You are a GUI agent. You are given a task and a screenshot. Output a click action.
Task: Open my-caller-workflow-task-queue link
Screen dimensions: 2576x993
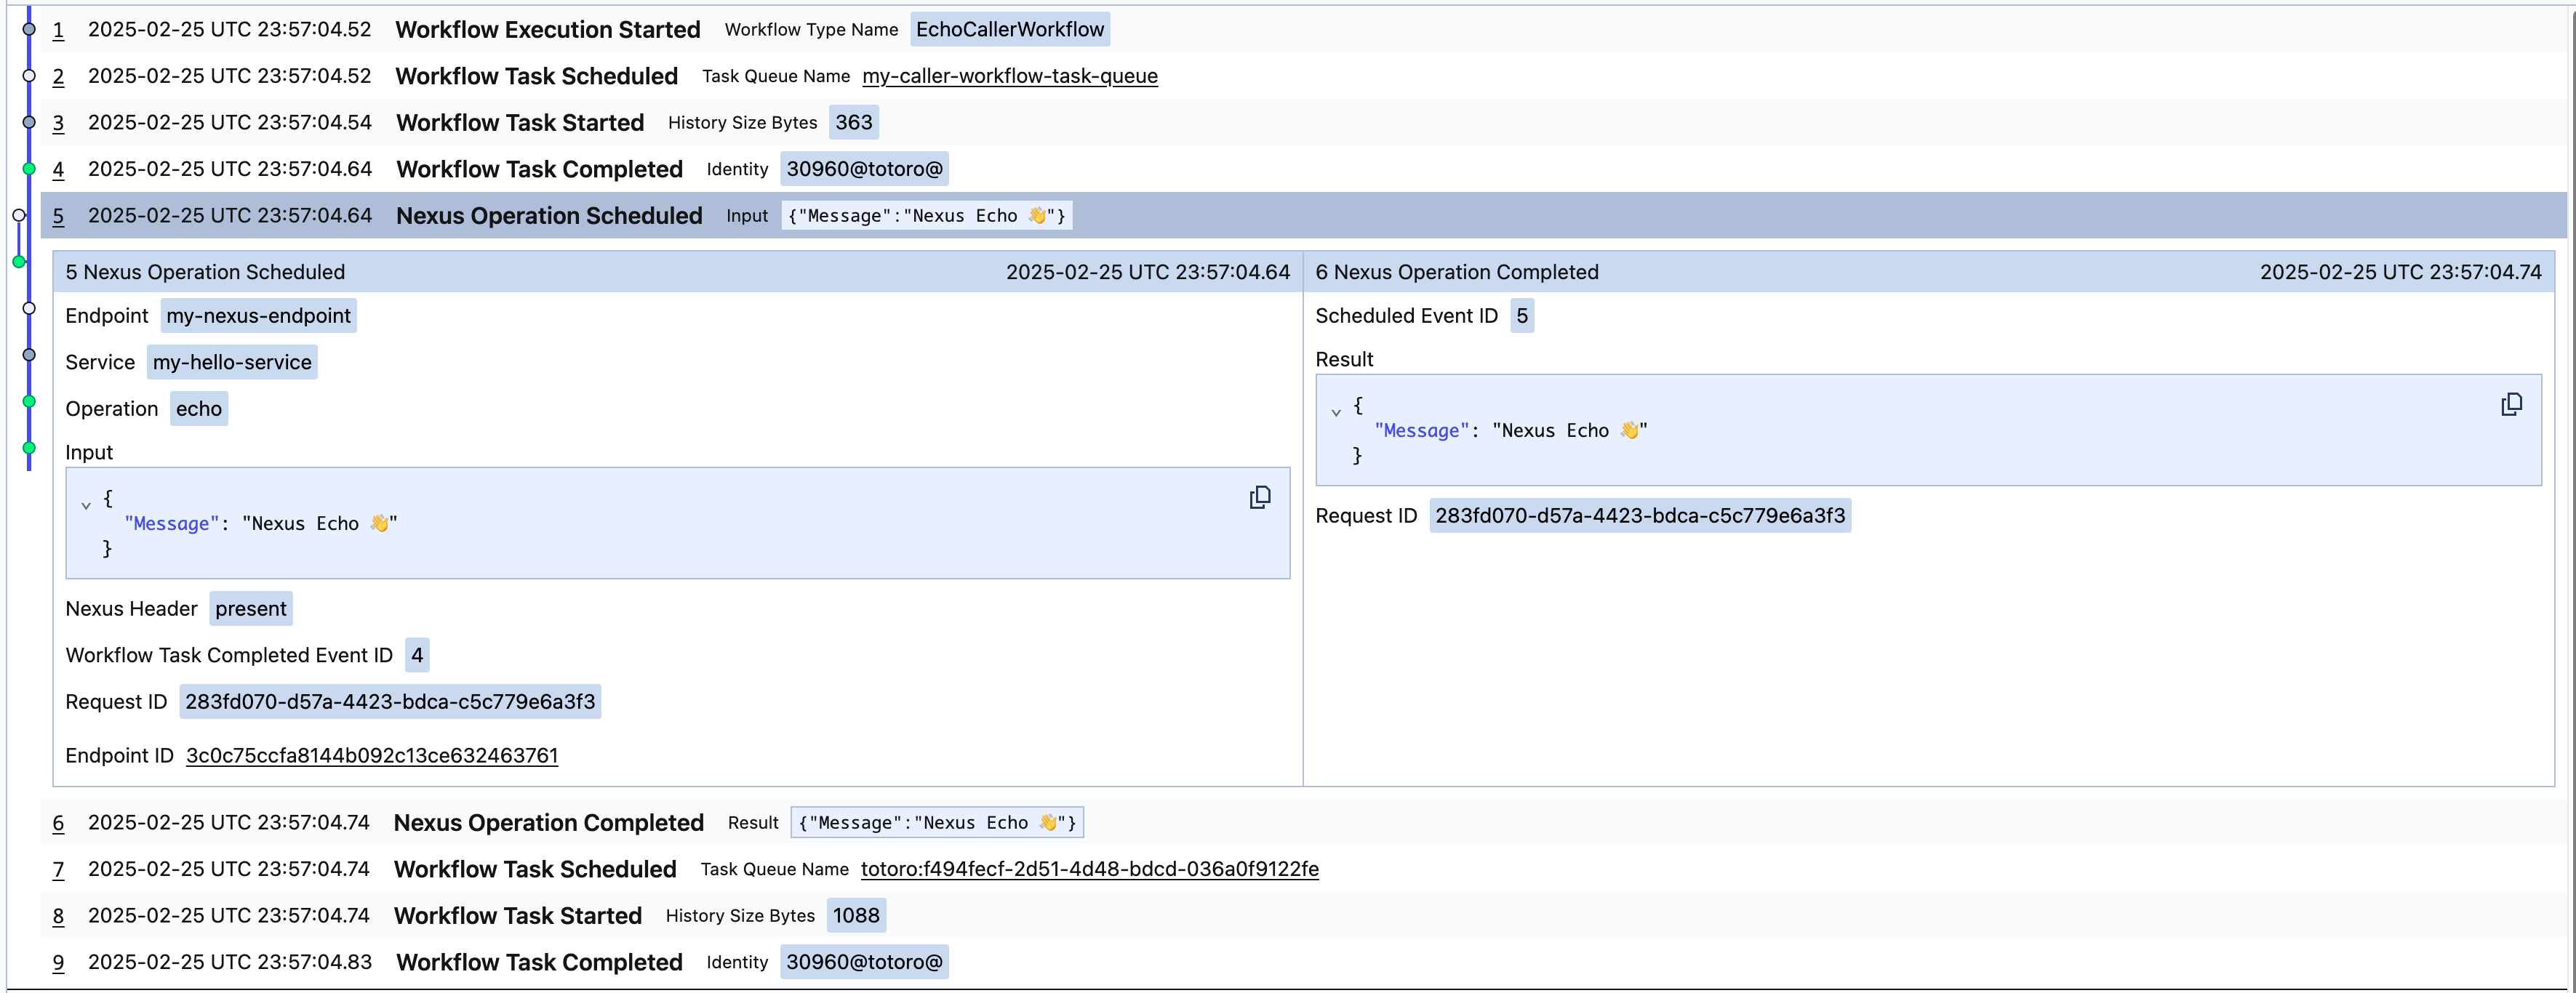(x=1009, y=76)
